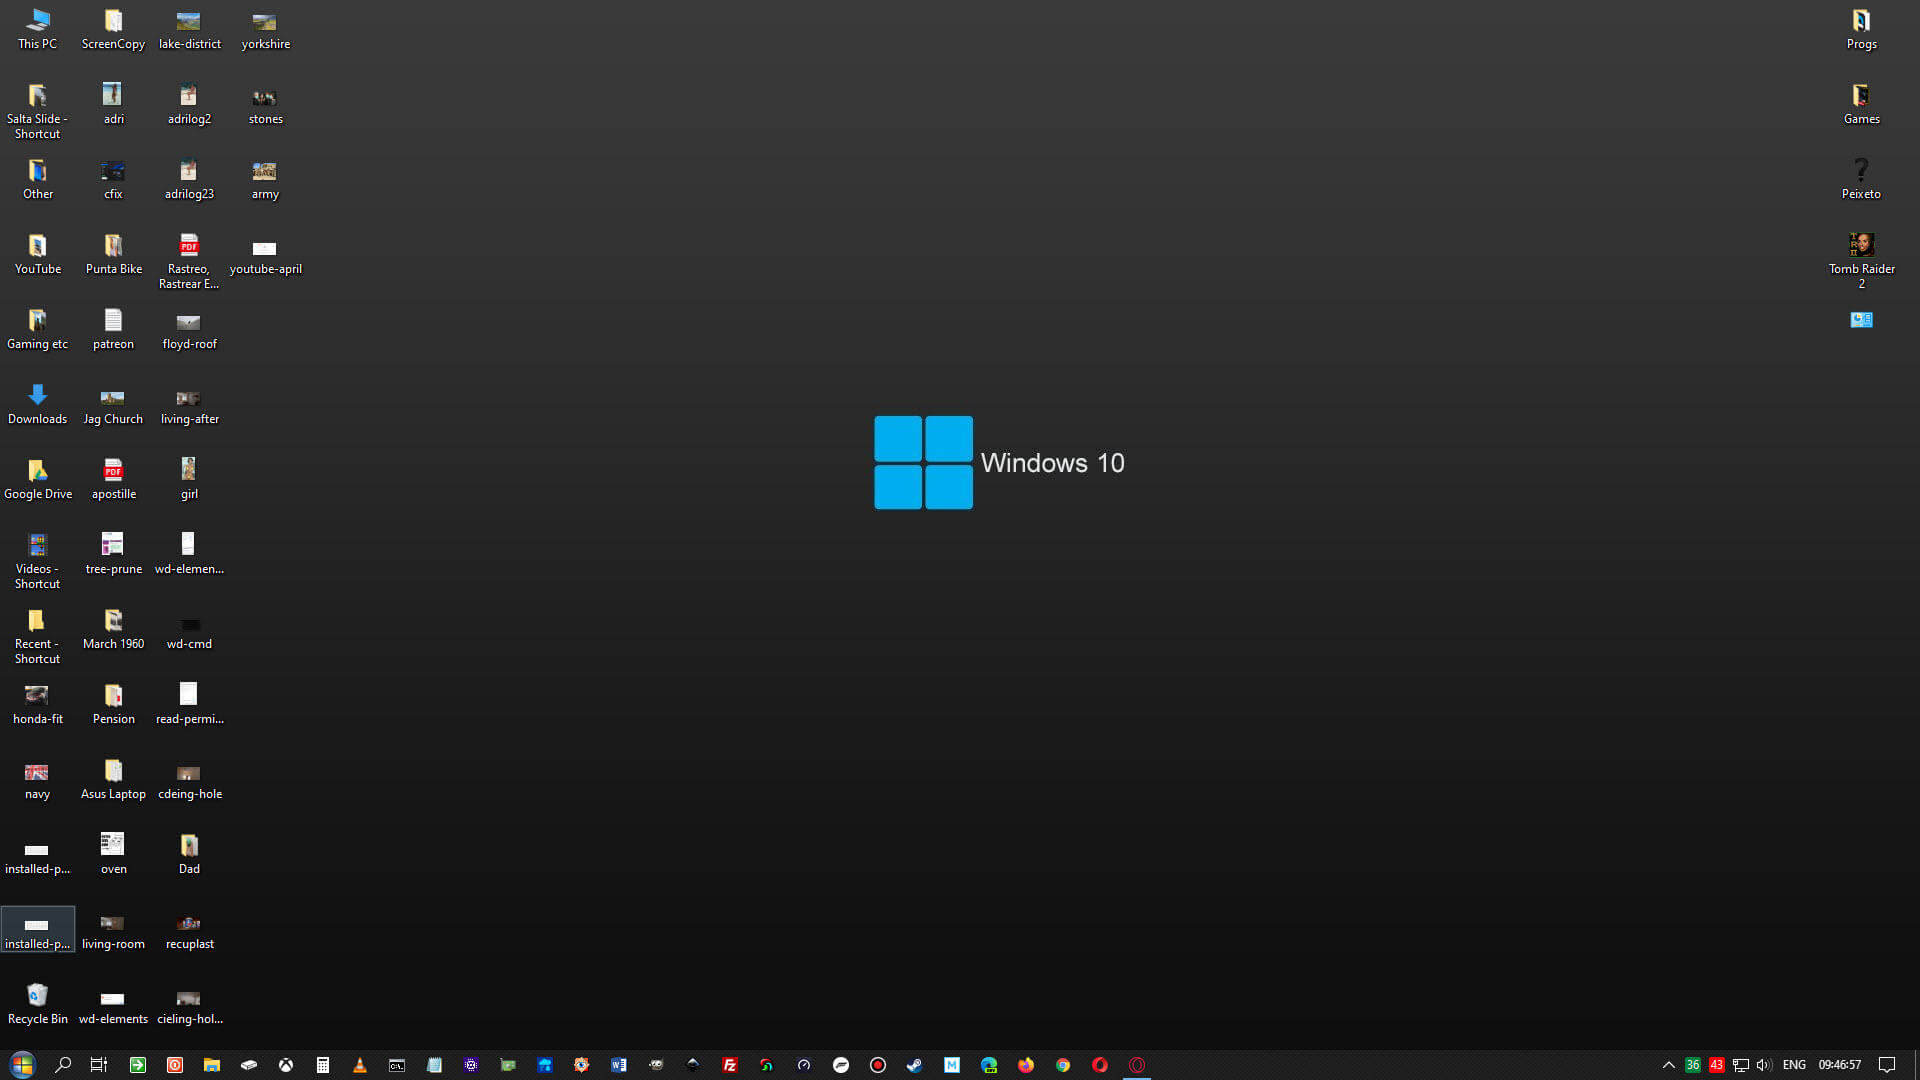Select the Google Drive desktop icon
The width and height of the screenshot is (1920, 1080).
click(38, 479)
